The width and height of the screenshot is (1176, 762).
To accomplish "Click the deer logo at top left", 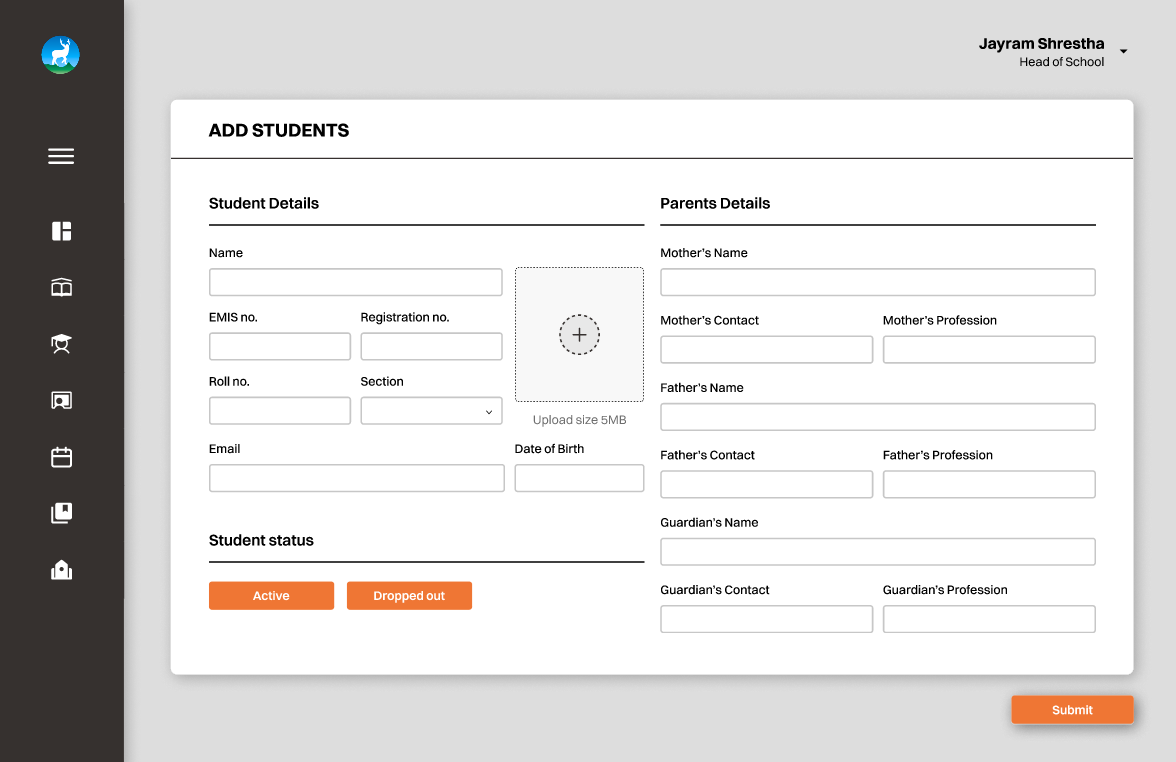I will pos(60,55).
